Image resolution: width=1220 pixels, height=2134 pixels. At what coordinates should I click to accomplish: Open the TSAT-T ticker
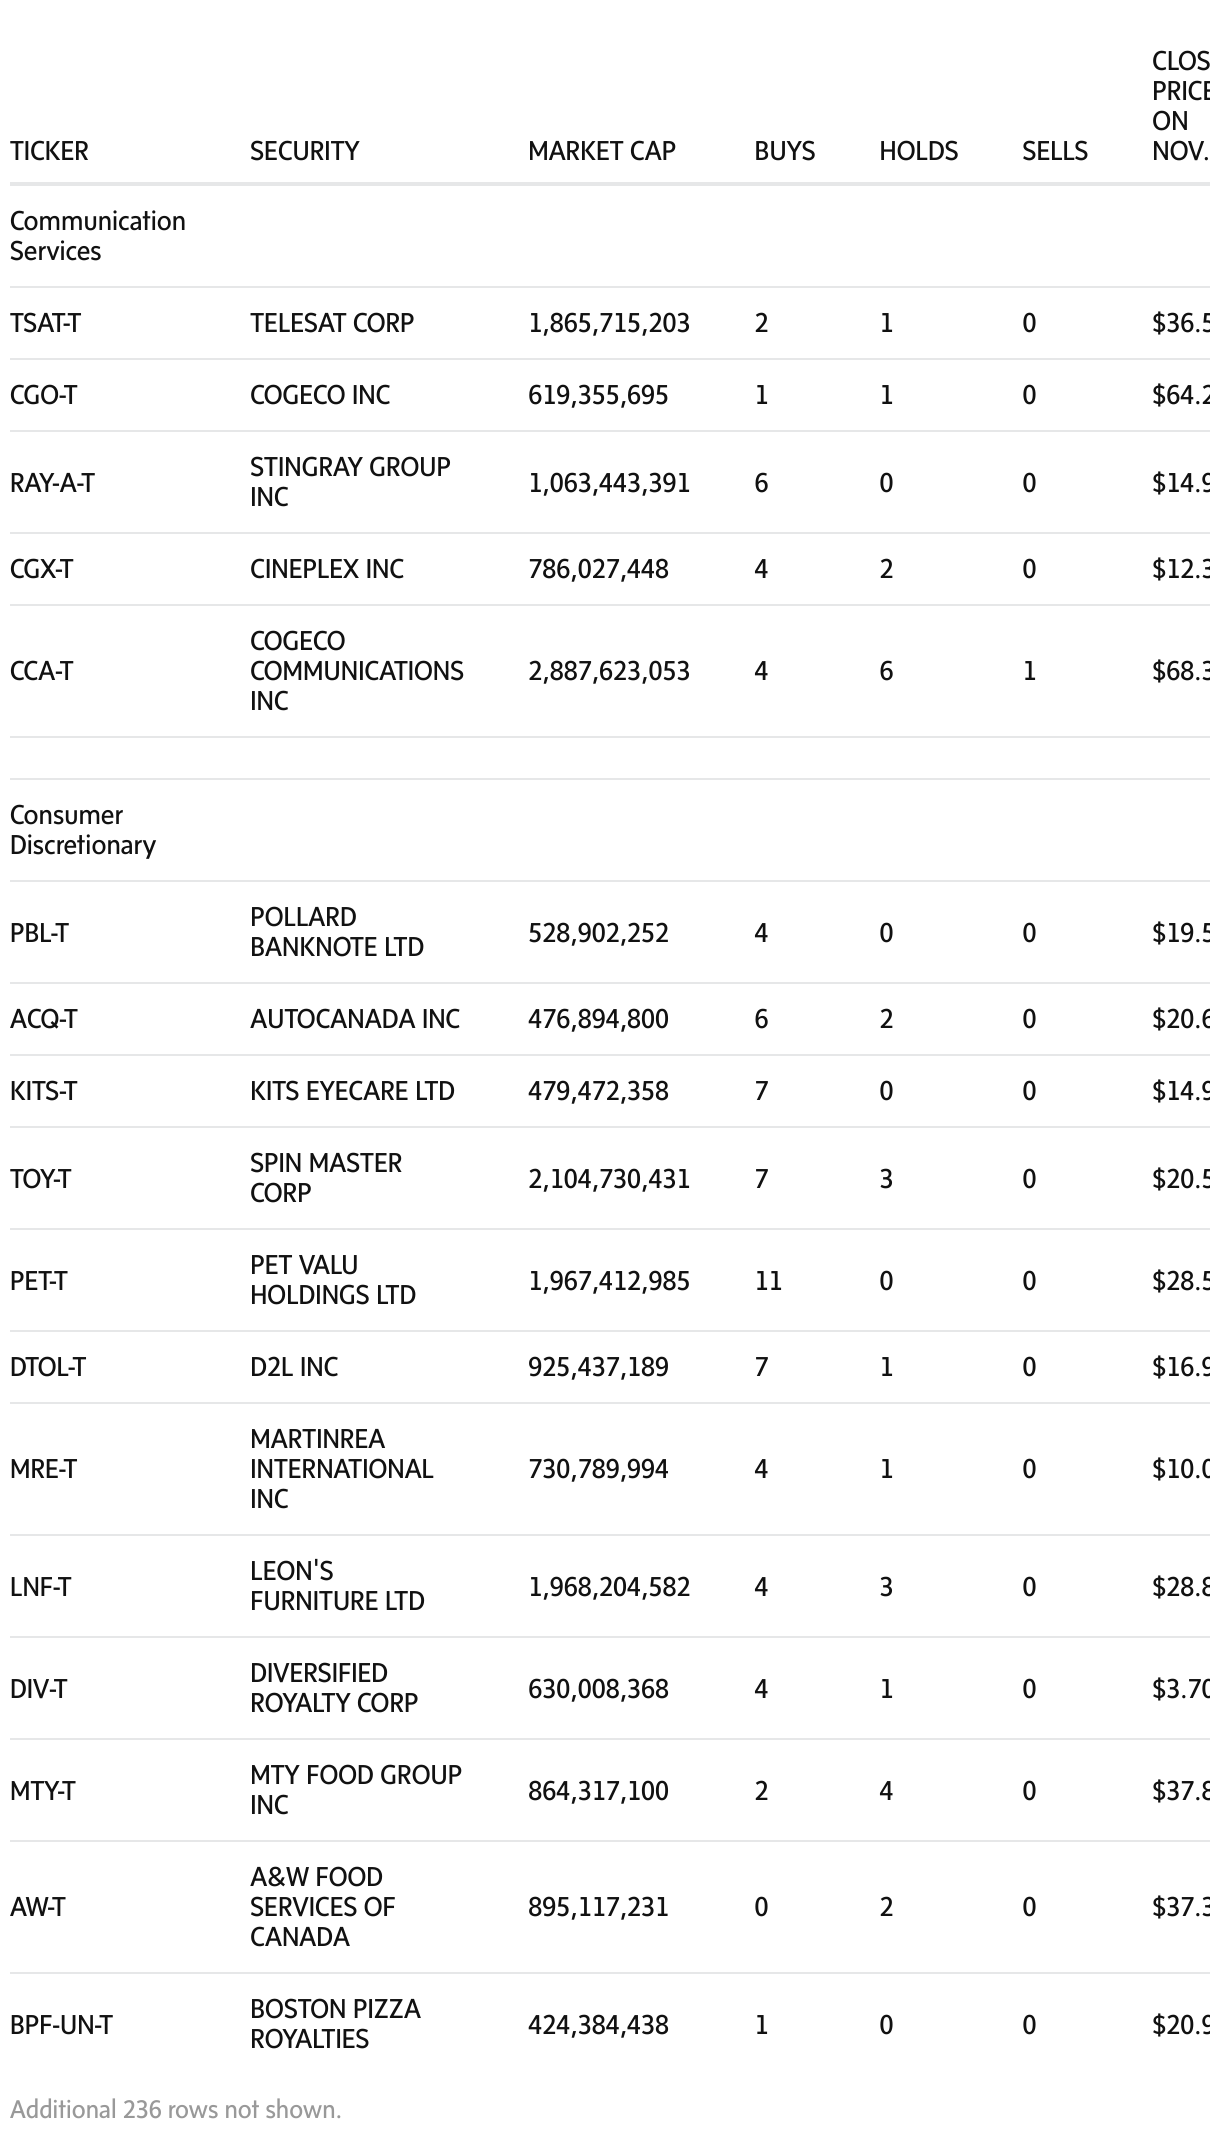click(x=45, y=323)
